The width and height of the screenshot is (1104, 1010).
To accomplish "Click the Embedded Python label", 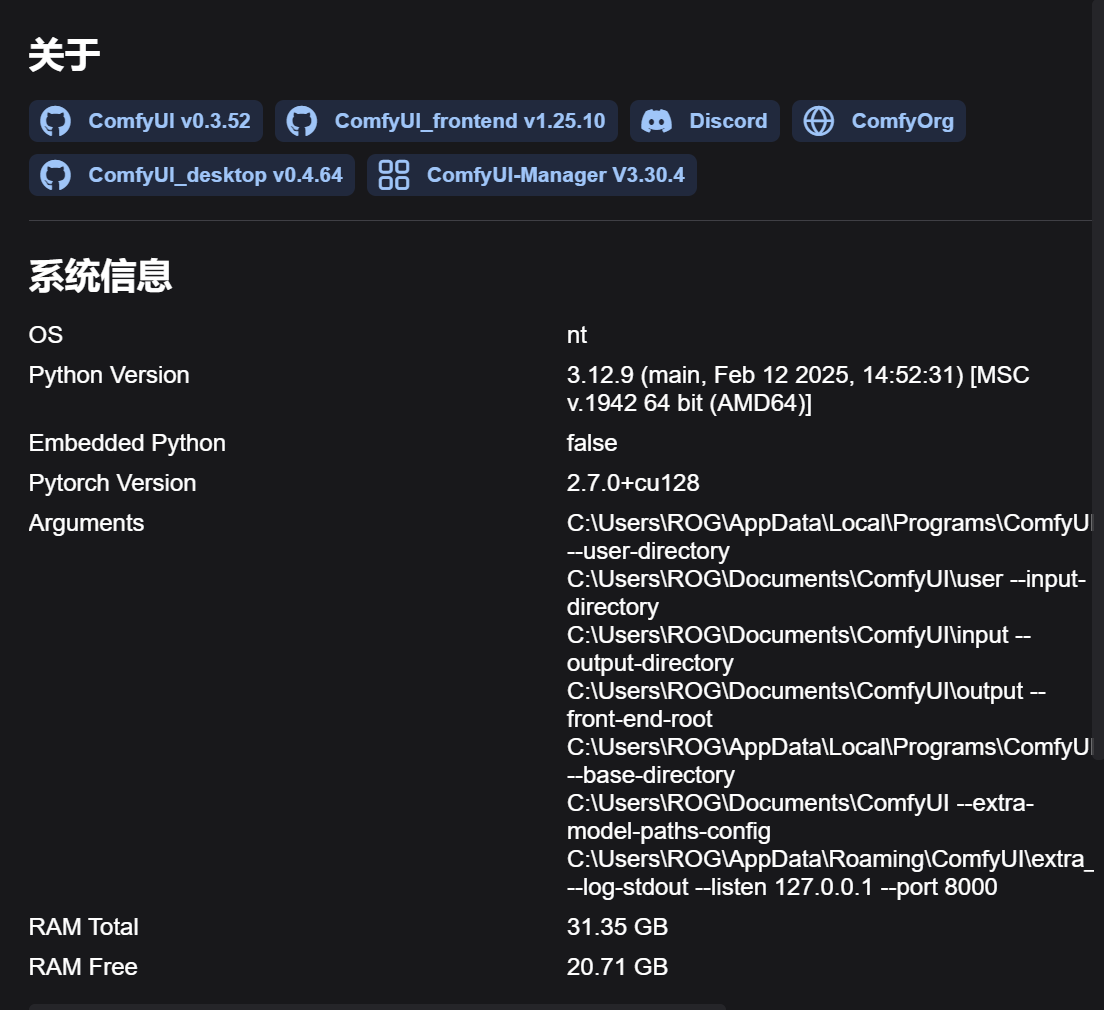I will [127, 443].
